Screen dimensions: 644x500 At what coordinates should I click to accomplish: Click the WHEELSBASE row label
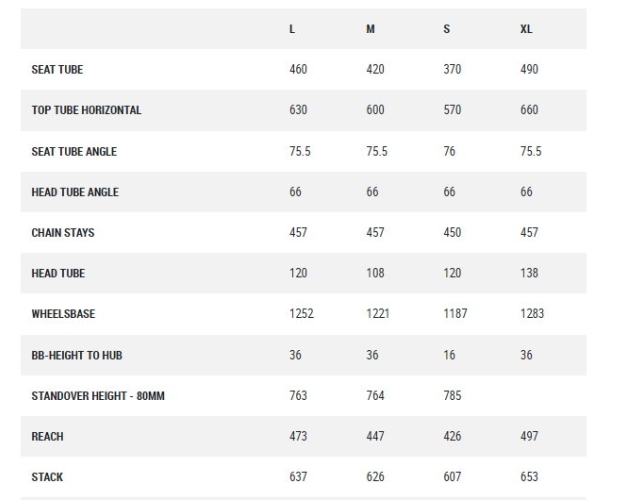(x=63, y=314)
